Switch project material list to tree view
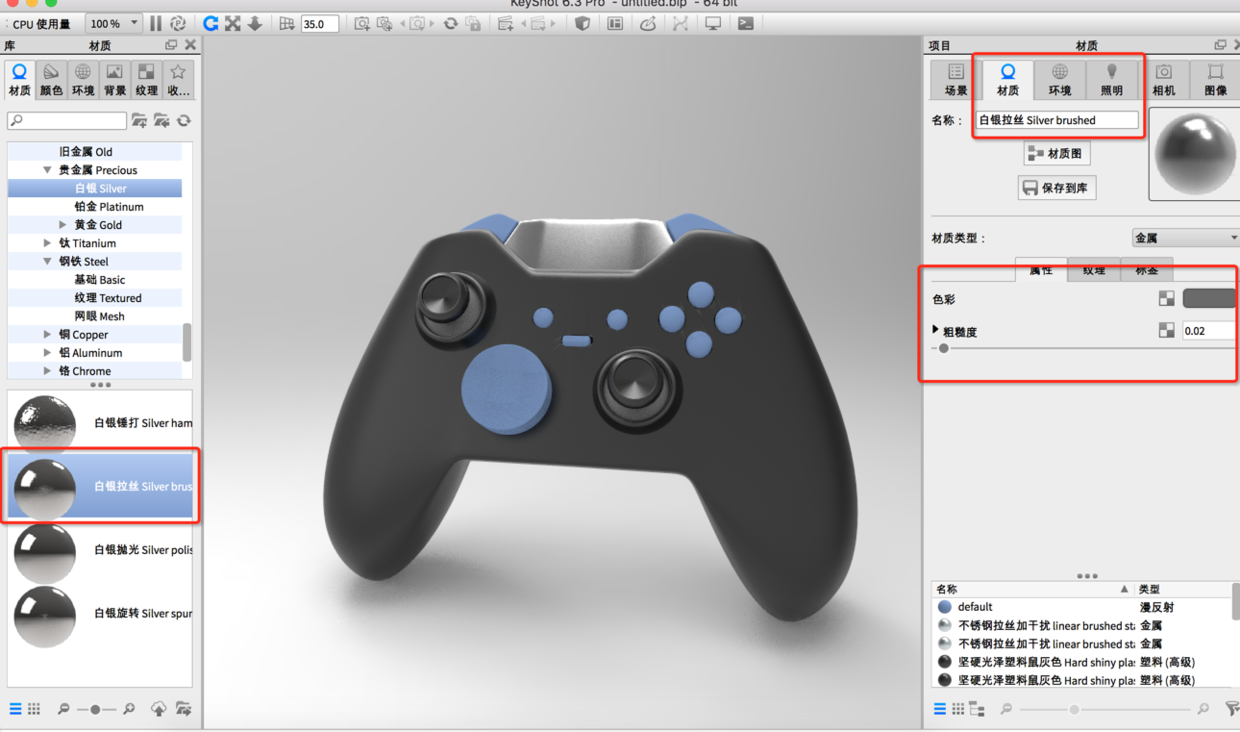The width and height of the screenshot is (1240, 732). click(977, 709)
